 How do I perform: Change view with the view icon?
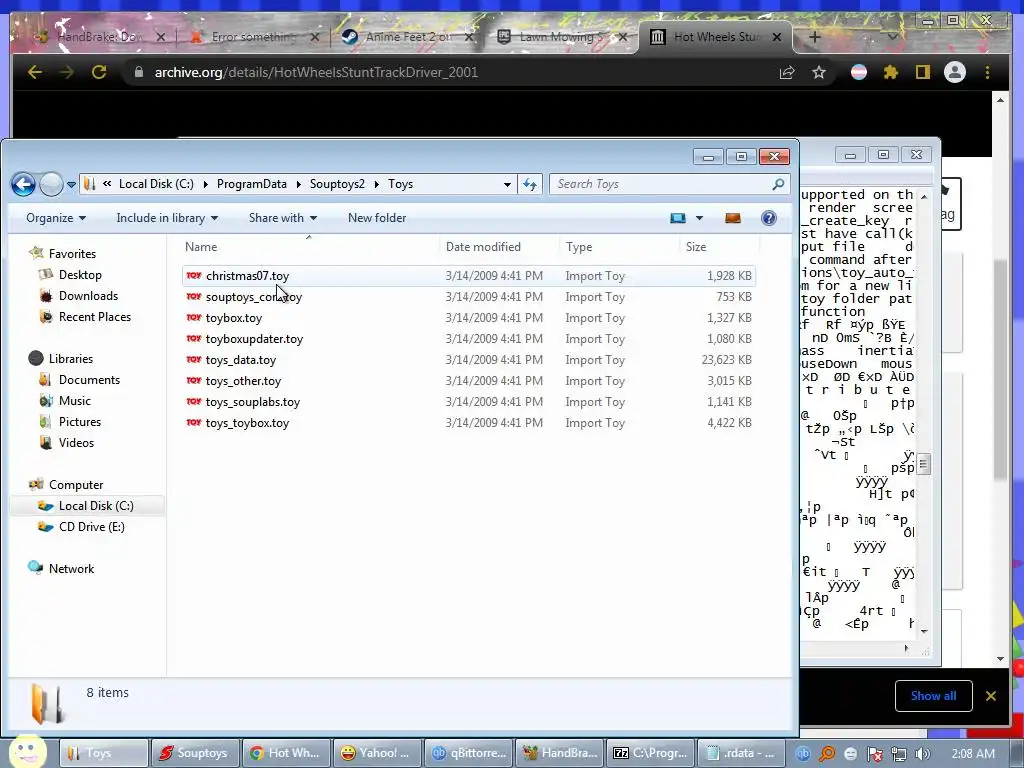tap(678, 218)
